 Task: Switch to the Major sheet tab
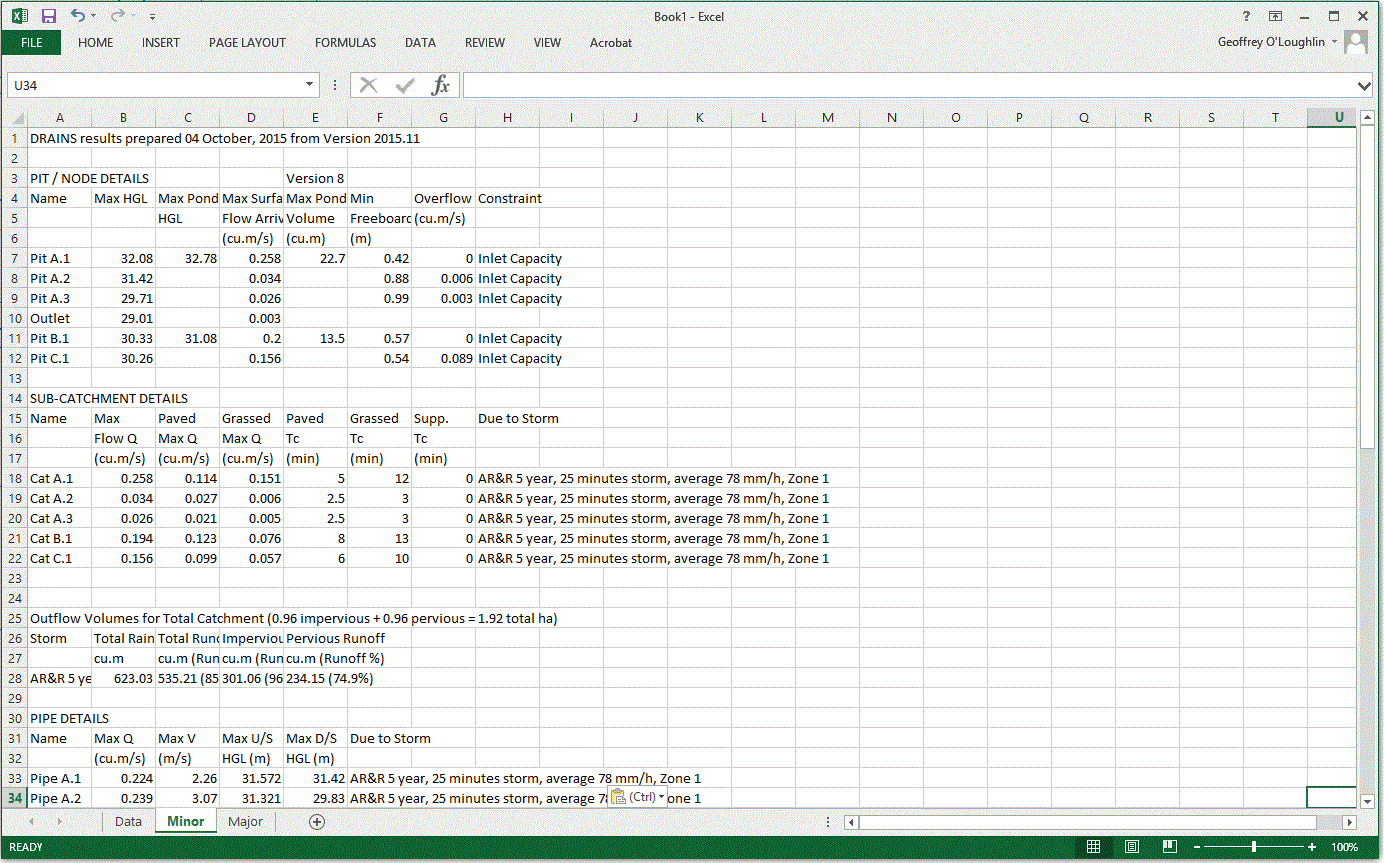click(x=245, y=821)
